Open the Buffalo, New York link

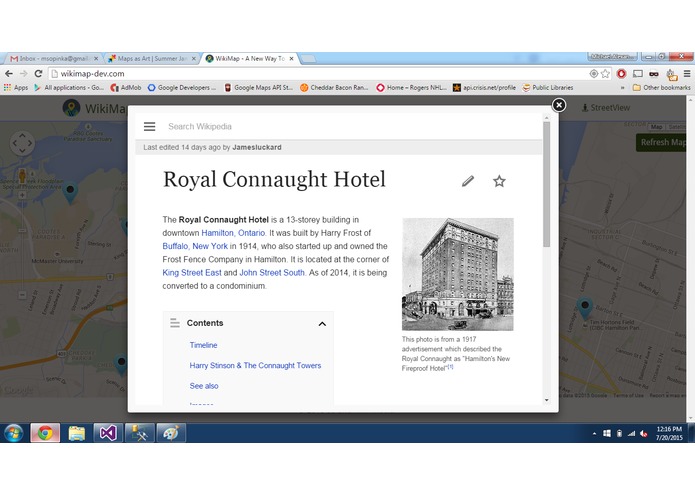point(195,246)
